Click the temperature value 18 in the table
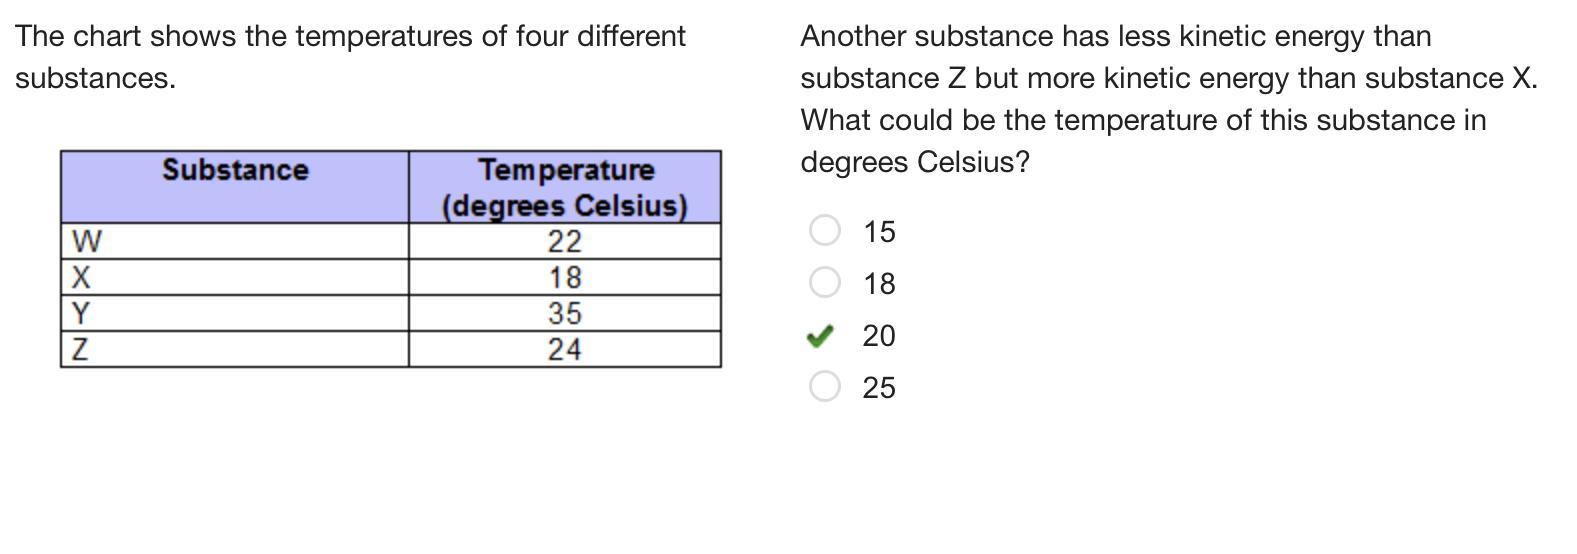 565,277
